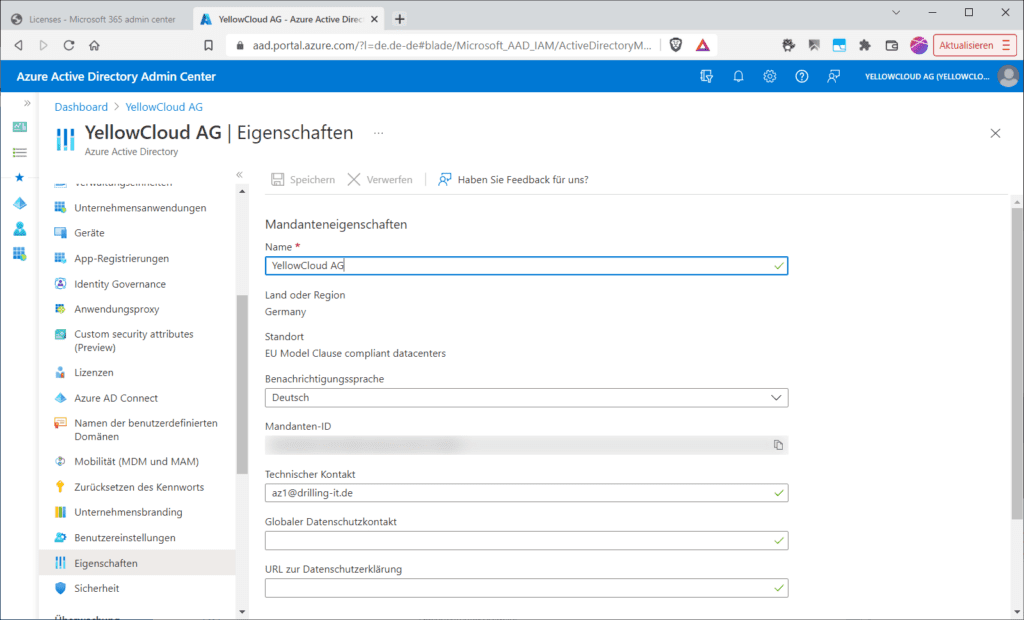Click into the Name text field
The image size is (1024, 620).
coord(526,266)
